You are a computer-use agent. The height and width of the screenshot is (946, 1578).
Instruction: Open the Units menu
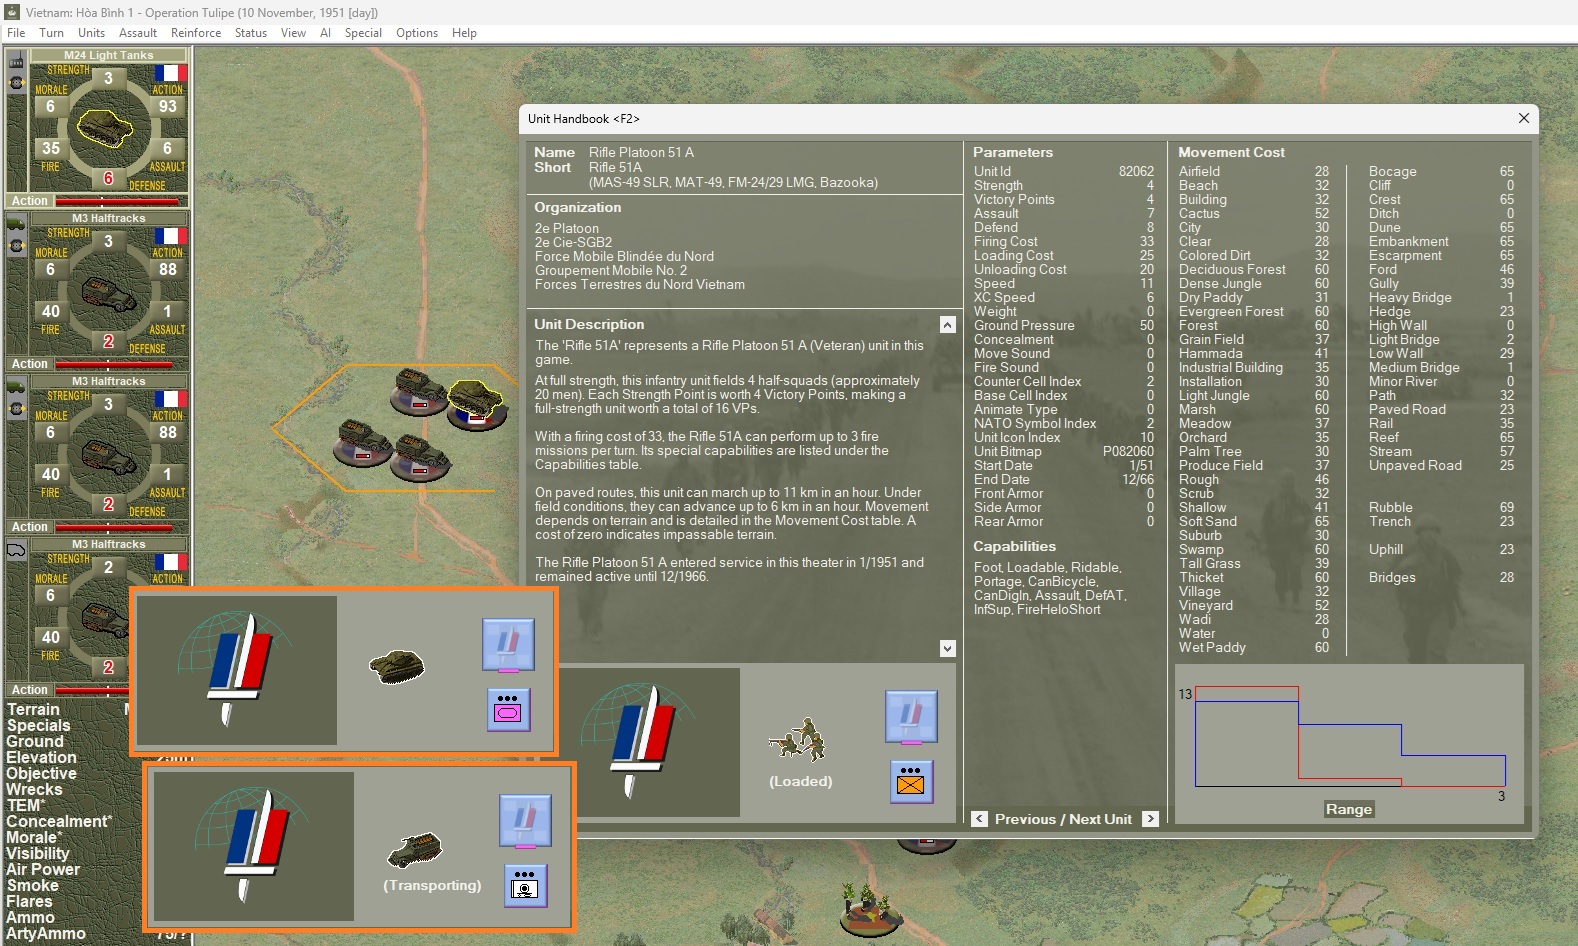[x=91, y=33]
